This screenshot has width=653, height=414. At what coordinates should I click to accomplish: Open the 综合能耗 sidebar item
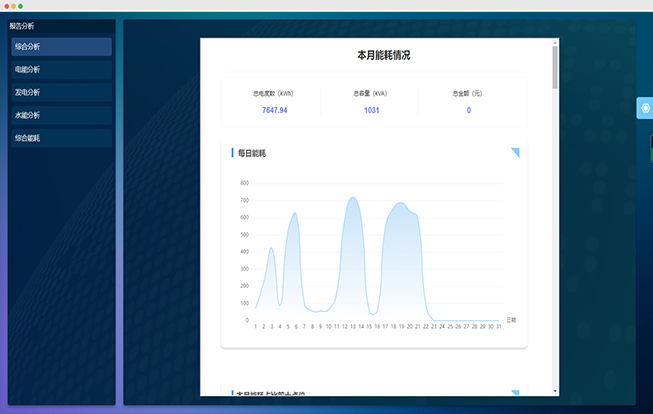[61, 138]
